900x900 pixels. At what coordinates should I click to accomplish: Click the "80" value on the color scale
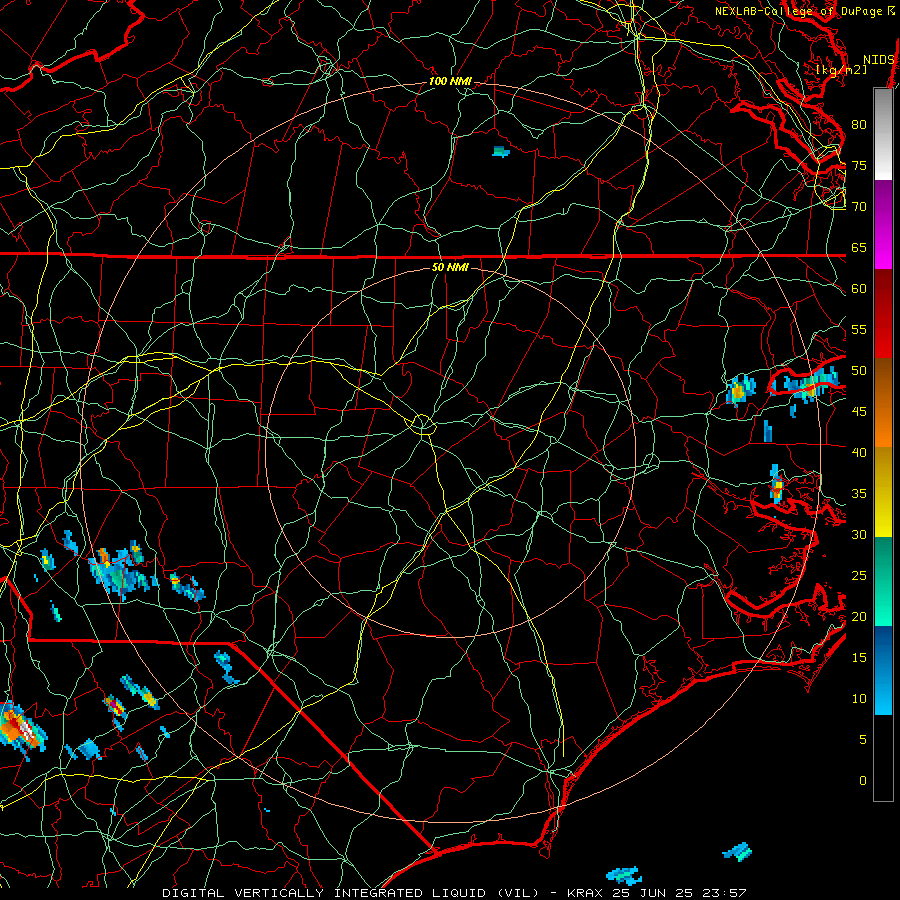click(x=859, y=125)
